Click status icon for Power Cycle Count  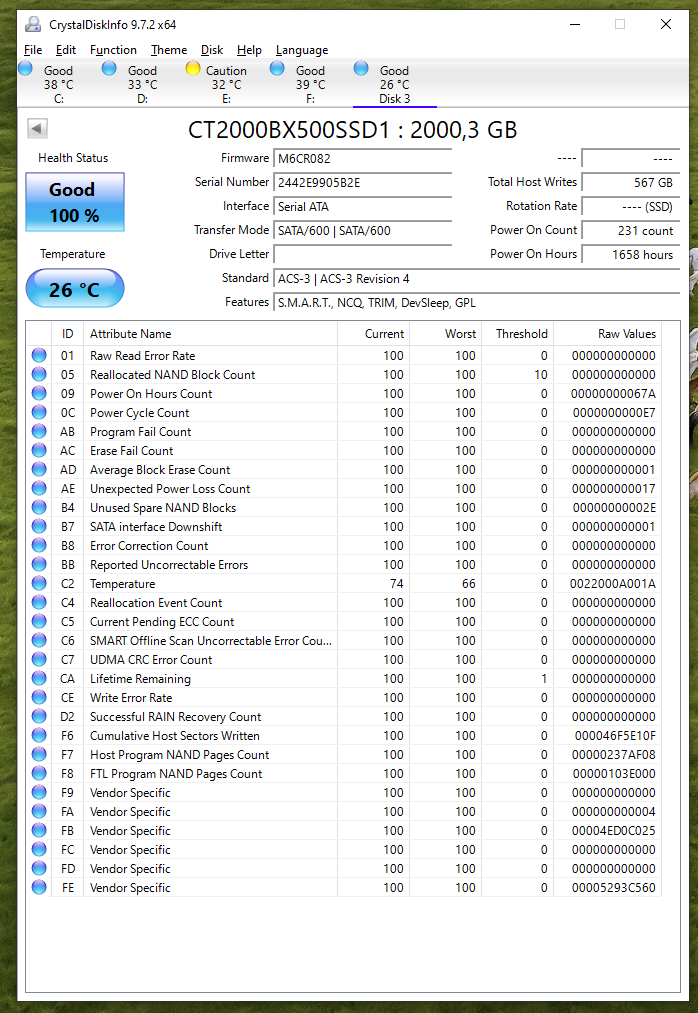tap(39, 412)
